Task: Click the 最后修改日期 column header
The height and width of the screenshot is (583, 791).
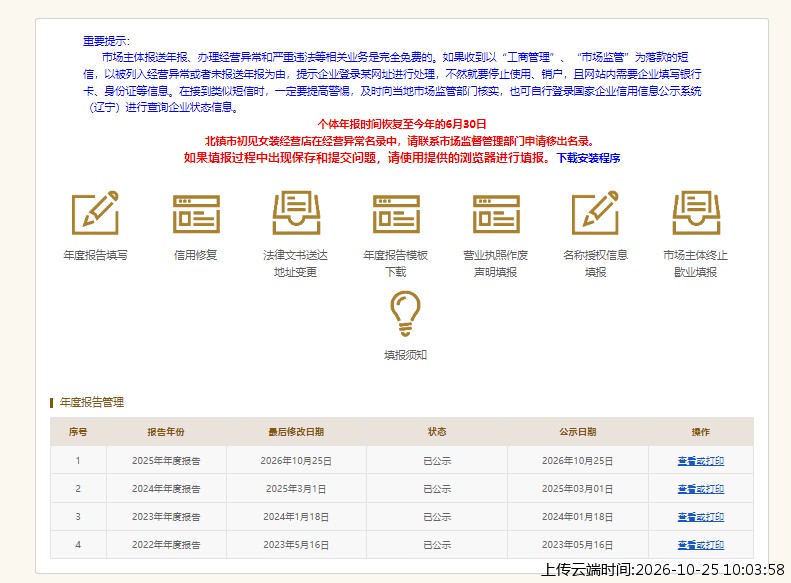Action: (296, 432)
